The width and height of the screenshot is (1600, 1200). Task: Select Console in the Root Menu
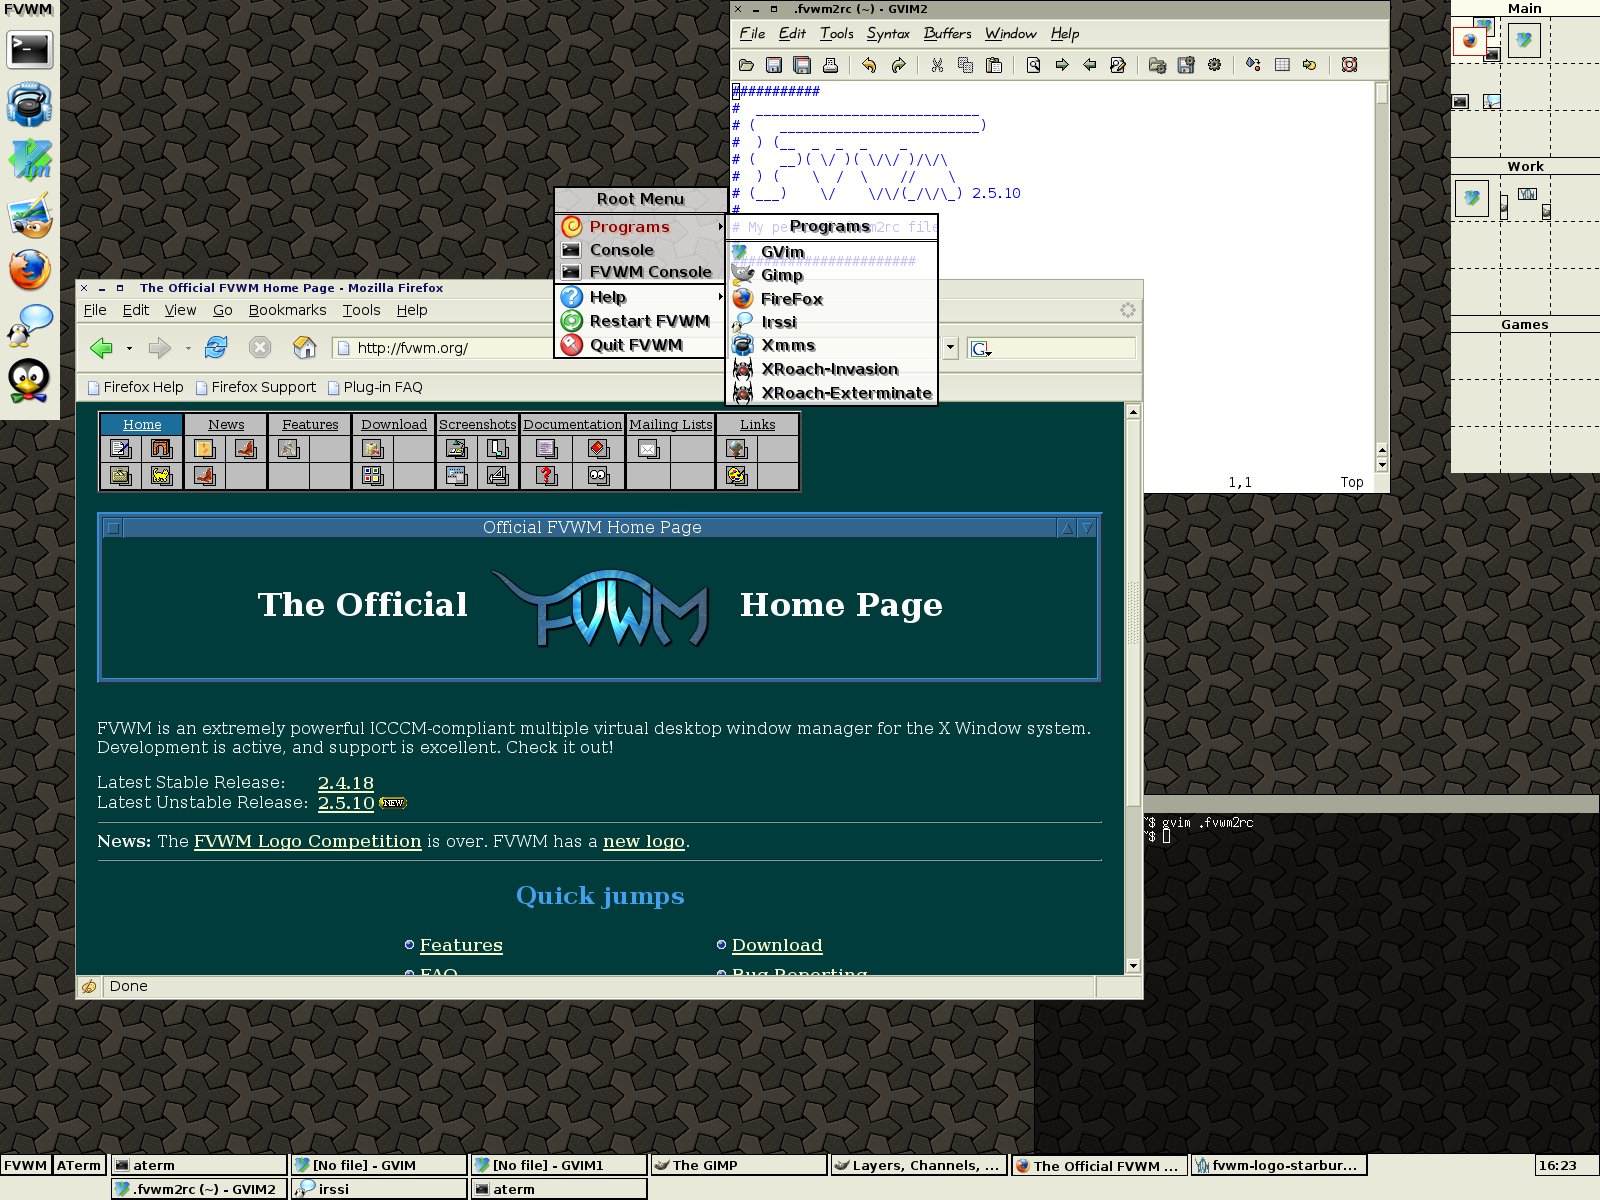[640, 250]
